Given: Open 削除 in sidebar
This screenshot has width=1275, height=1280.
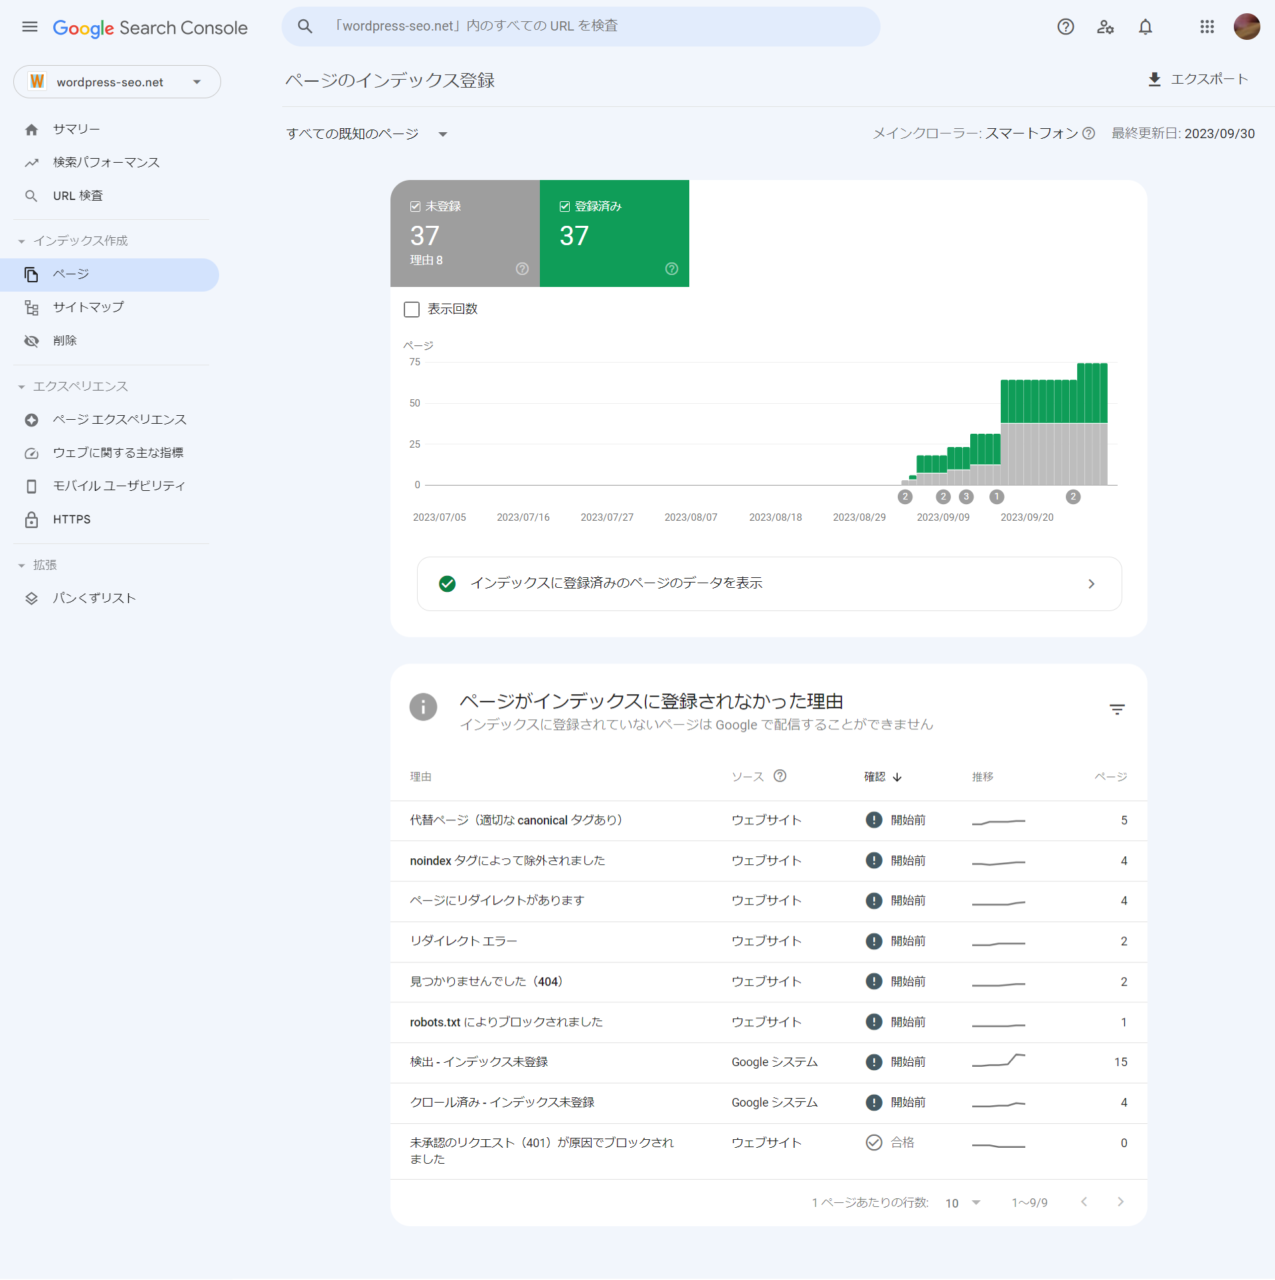Looking at the screenshot, I should tap(110, 341).
